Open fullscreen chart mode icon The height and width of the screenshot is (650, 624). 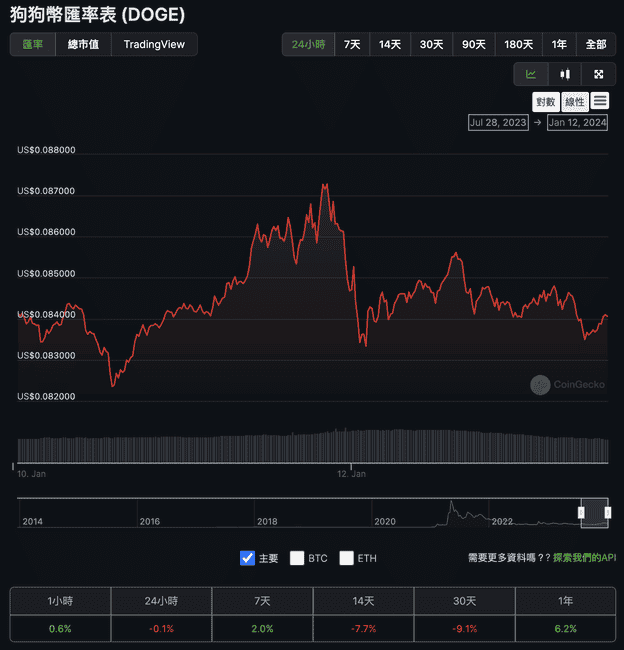(598, 74)
